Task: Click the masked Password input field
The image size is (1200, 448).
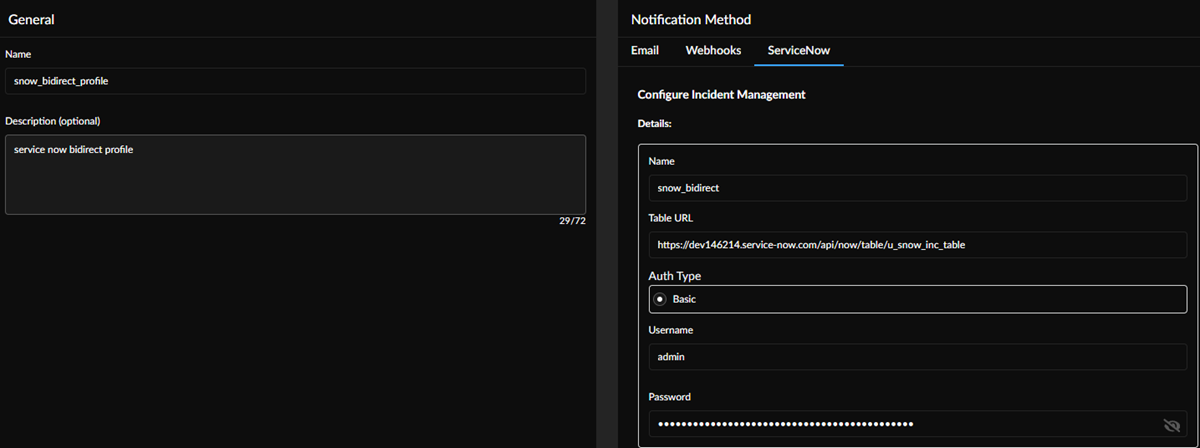Action: coord(900,424)
